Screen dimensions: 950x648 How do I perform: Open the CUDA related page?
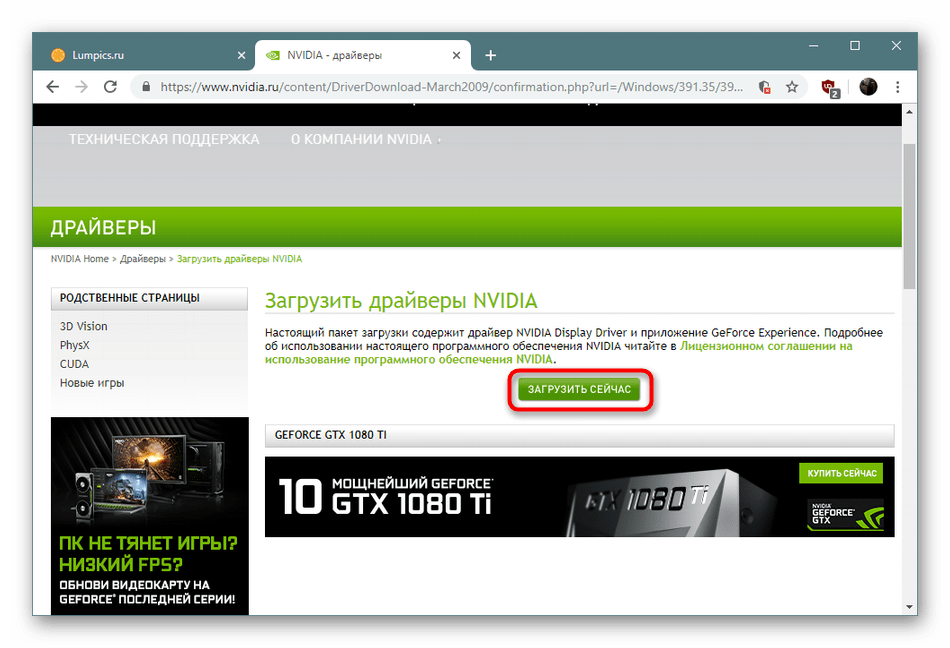tap(74, 364)
